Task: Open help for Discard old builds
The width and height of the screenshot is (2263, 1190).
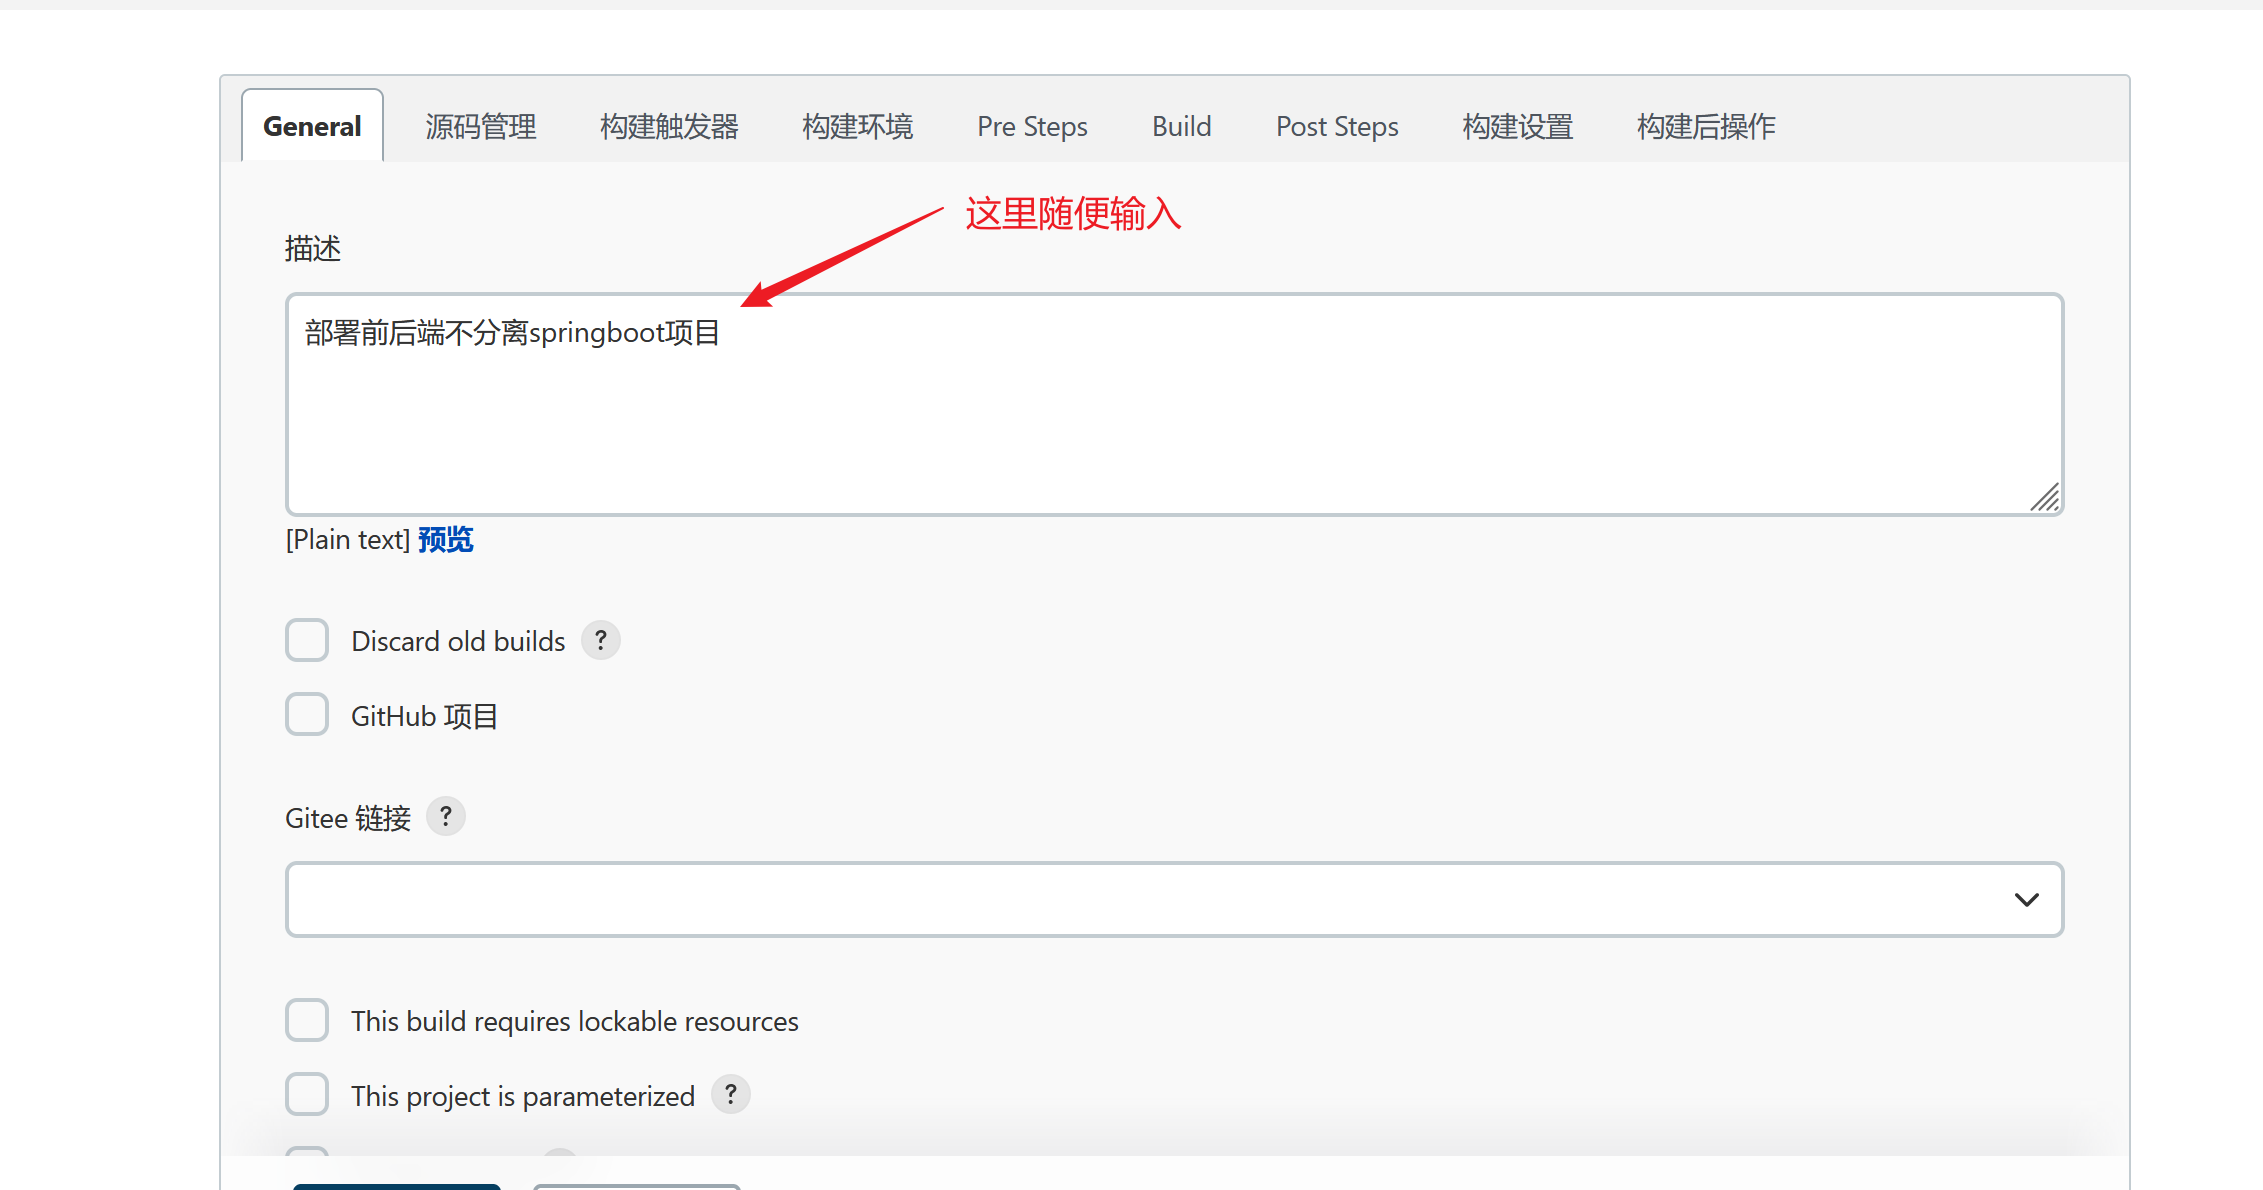Action: click(x=600, y=640)
